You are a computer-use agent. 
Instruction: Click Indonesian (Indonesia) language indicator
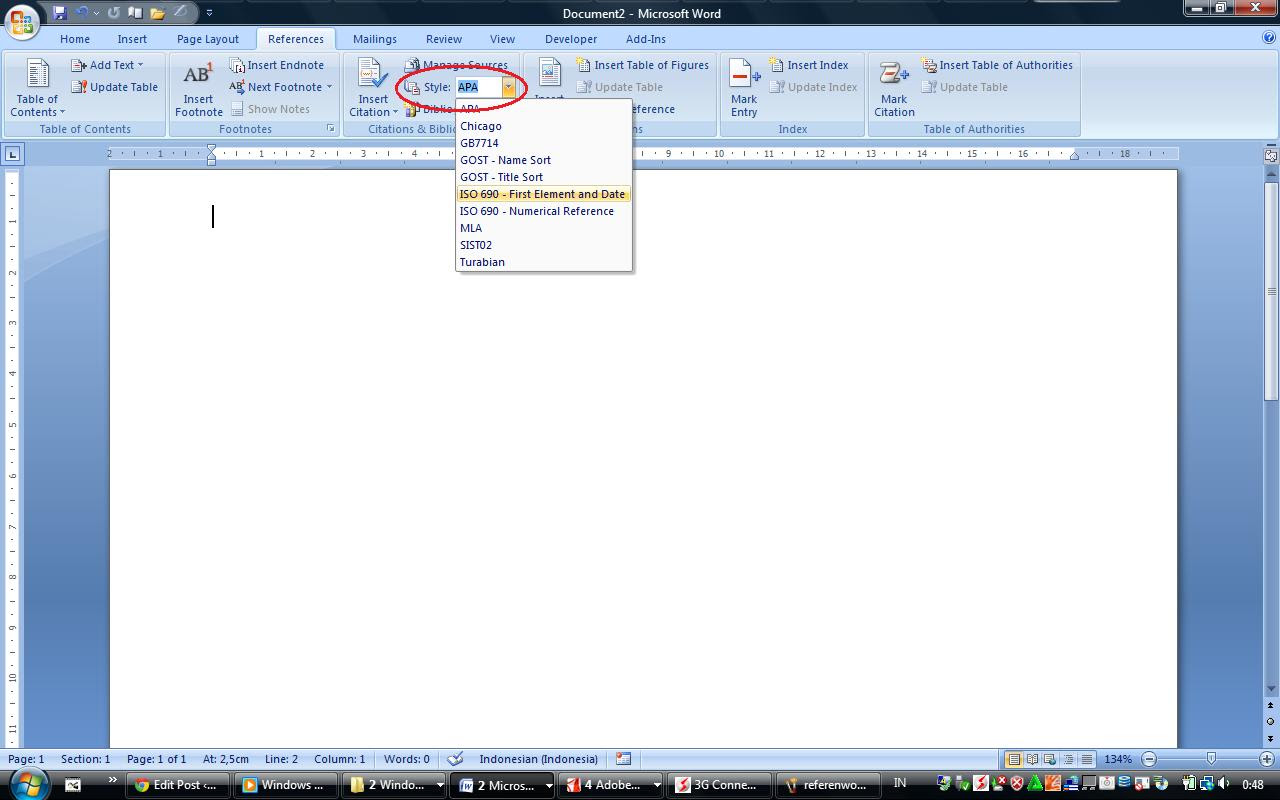538,759
